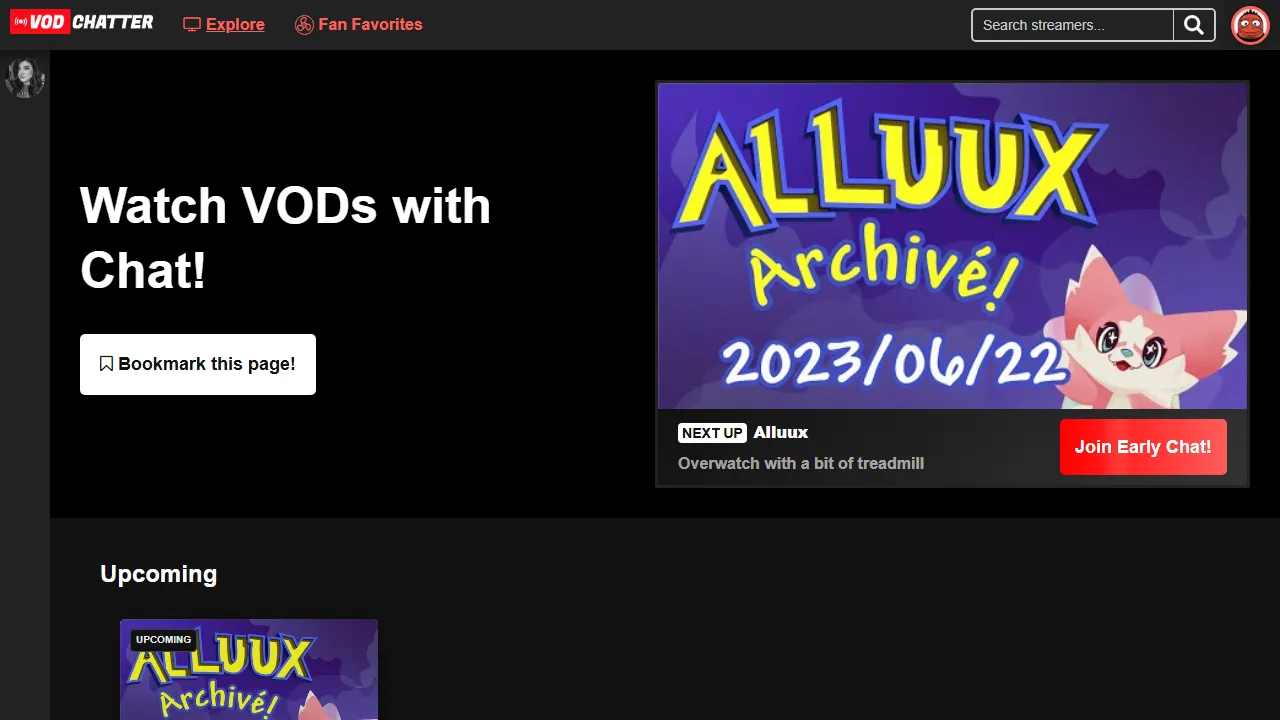Focus the Search streamers input field
This screenshot has height=720, width=1280.
pyautogui.click(x=1072, y=25)
